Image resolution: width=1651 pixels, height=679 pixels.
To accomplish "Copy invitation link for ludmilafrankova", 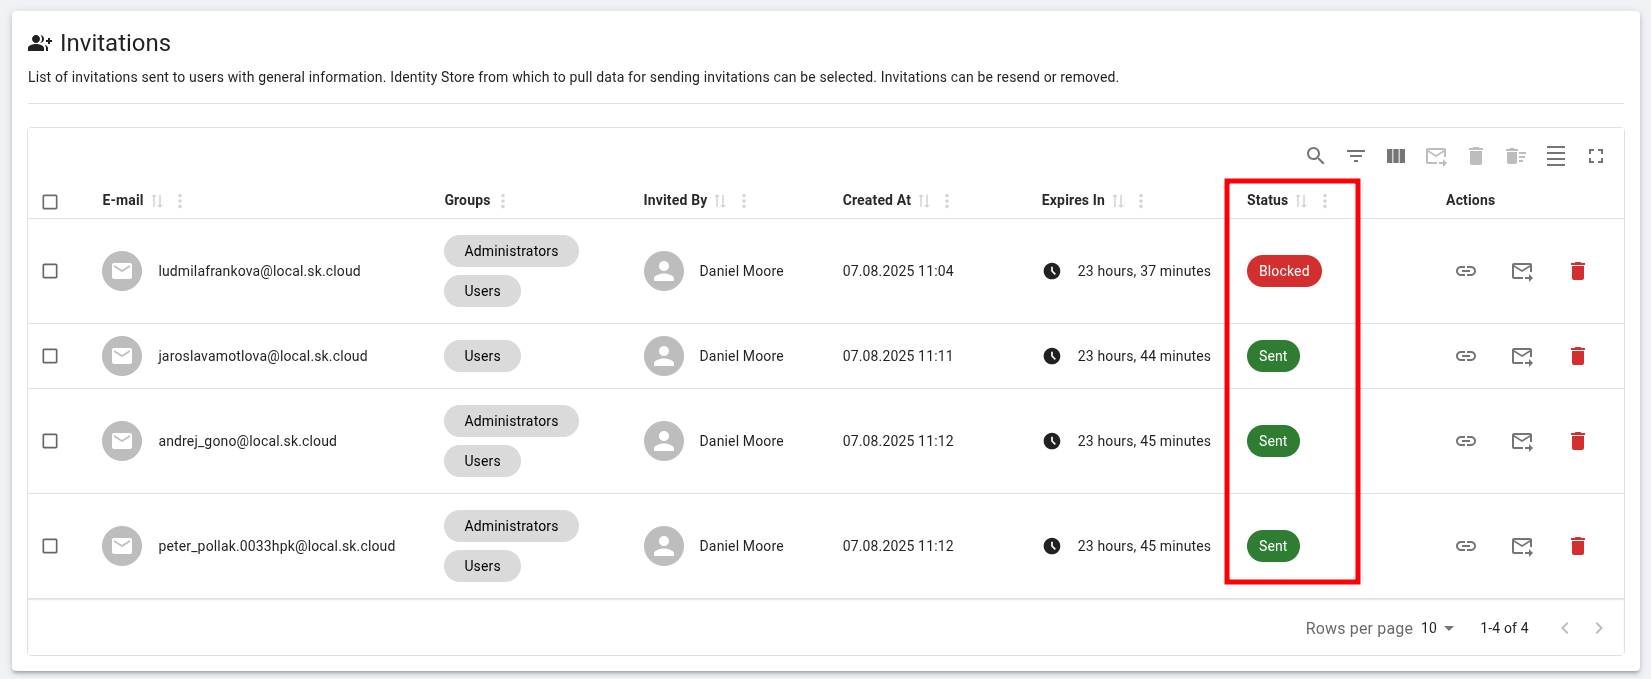I will tap(1465, 271).
